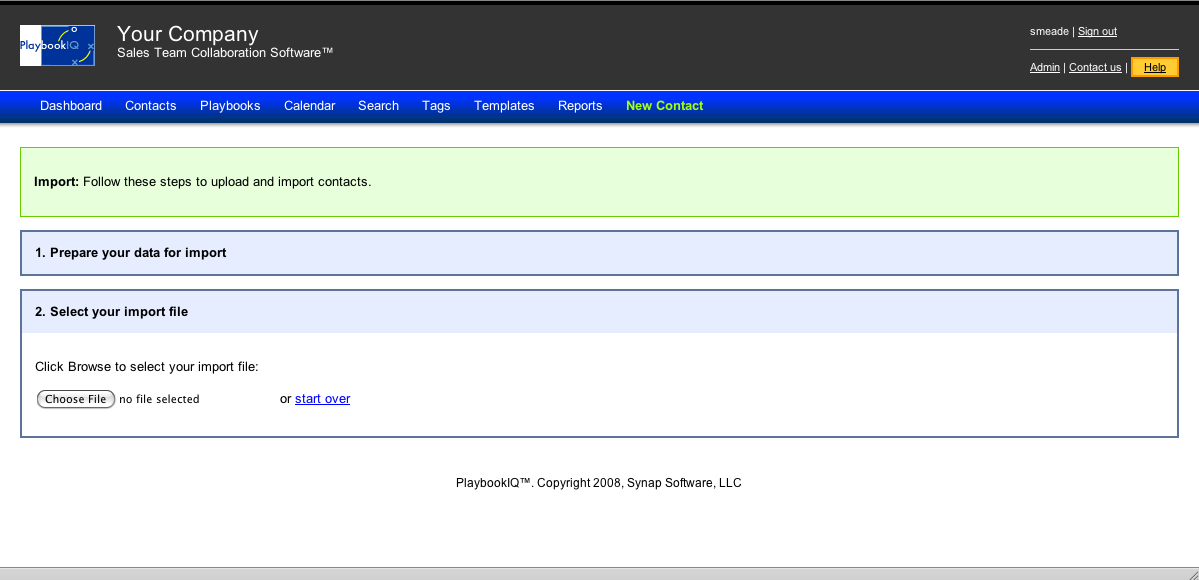Switch to the Calendar page
Screen dimensions: 1199x580
[309, 106]
